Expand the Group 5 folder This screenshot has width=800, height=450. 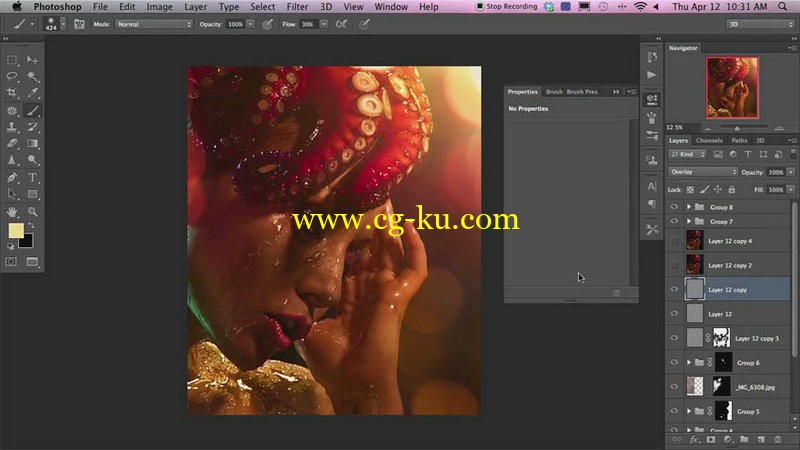689,411
